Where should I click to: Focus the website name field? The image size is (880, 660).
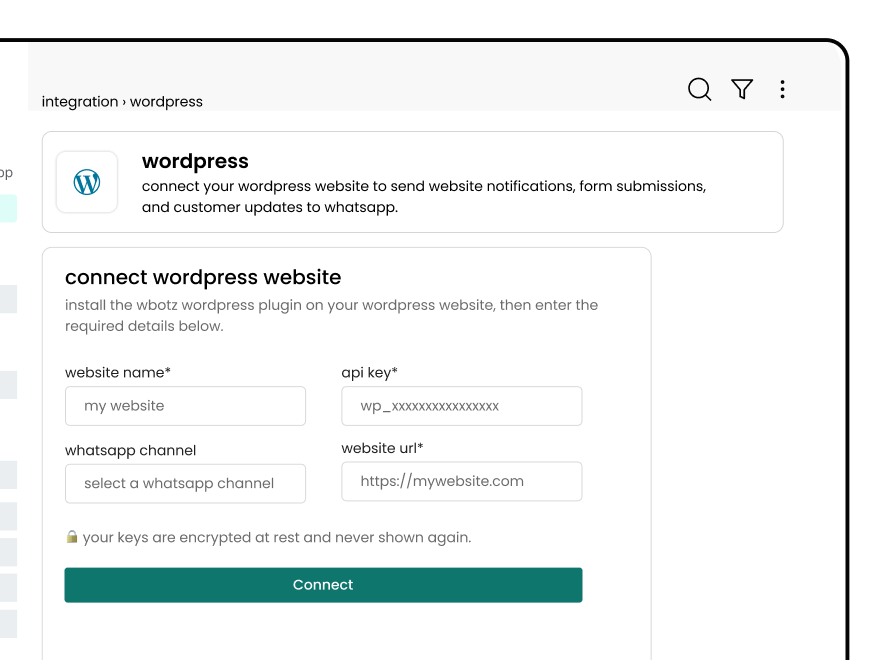(185, 406)
